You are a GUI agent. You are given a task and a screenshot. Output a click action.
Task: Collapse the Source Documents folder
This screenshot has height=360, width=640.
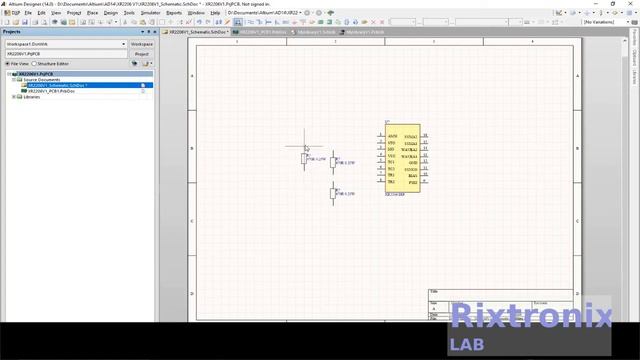(x=14, y=80)
